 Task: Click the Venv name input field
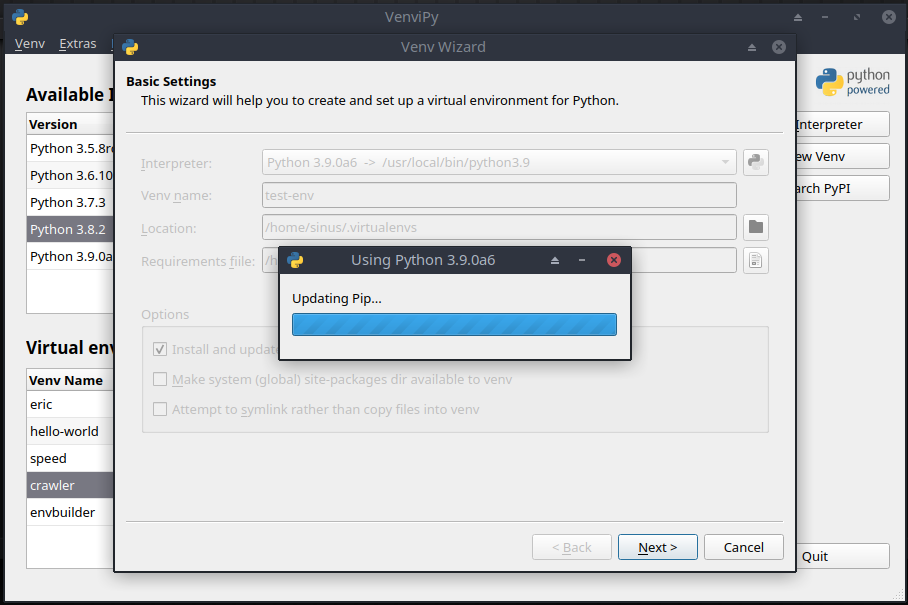pos(500,195)
